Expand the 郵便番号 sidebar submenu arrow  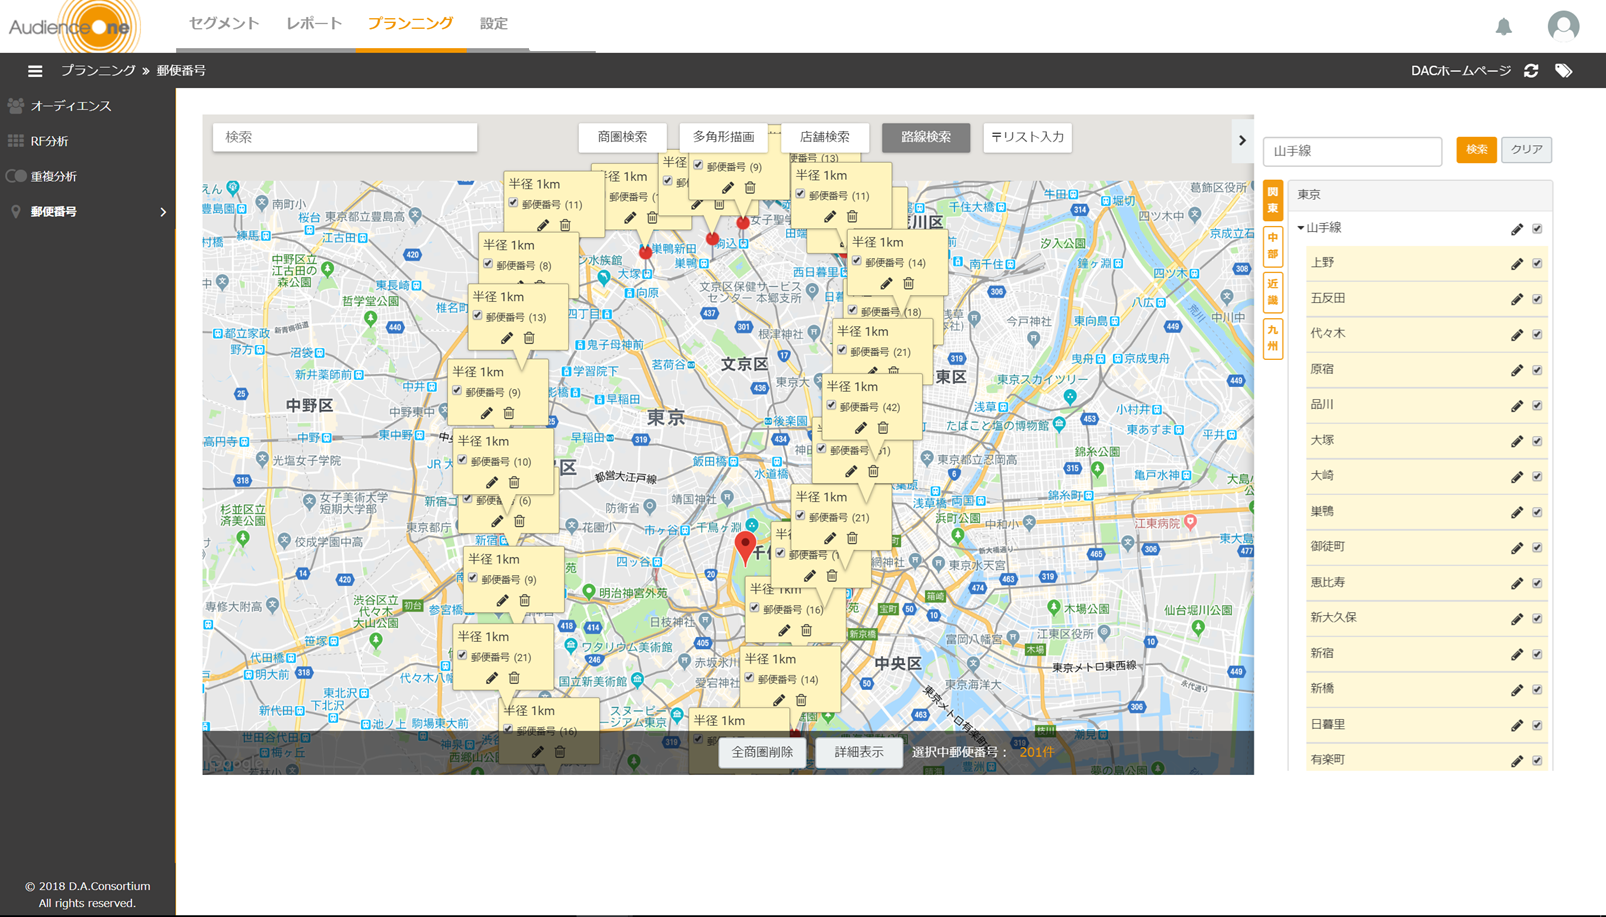[x=163, y=212]
